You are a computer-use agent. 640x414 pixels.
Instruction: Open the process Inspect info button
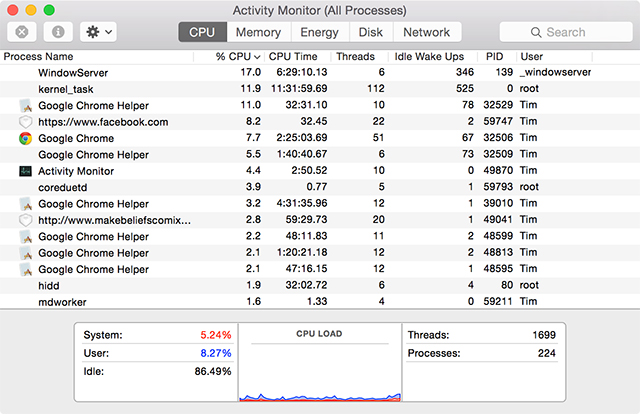click(58, 32)
